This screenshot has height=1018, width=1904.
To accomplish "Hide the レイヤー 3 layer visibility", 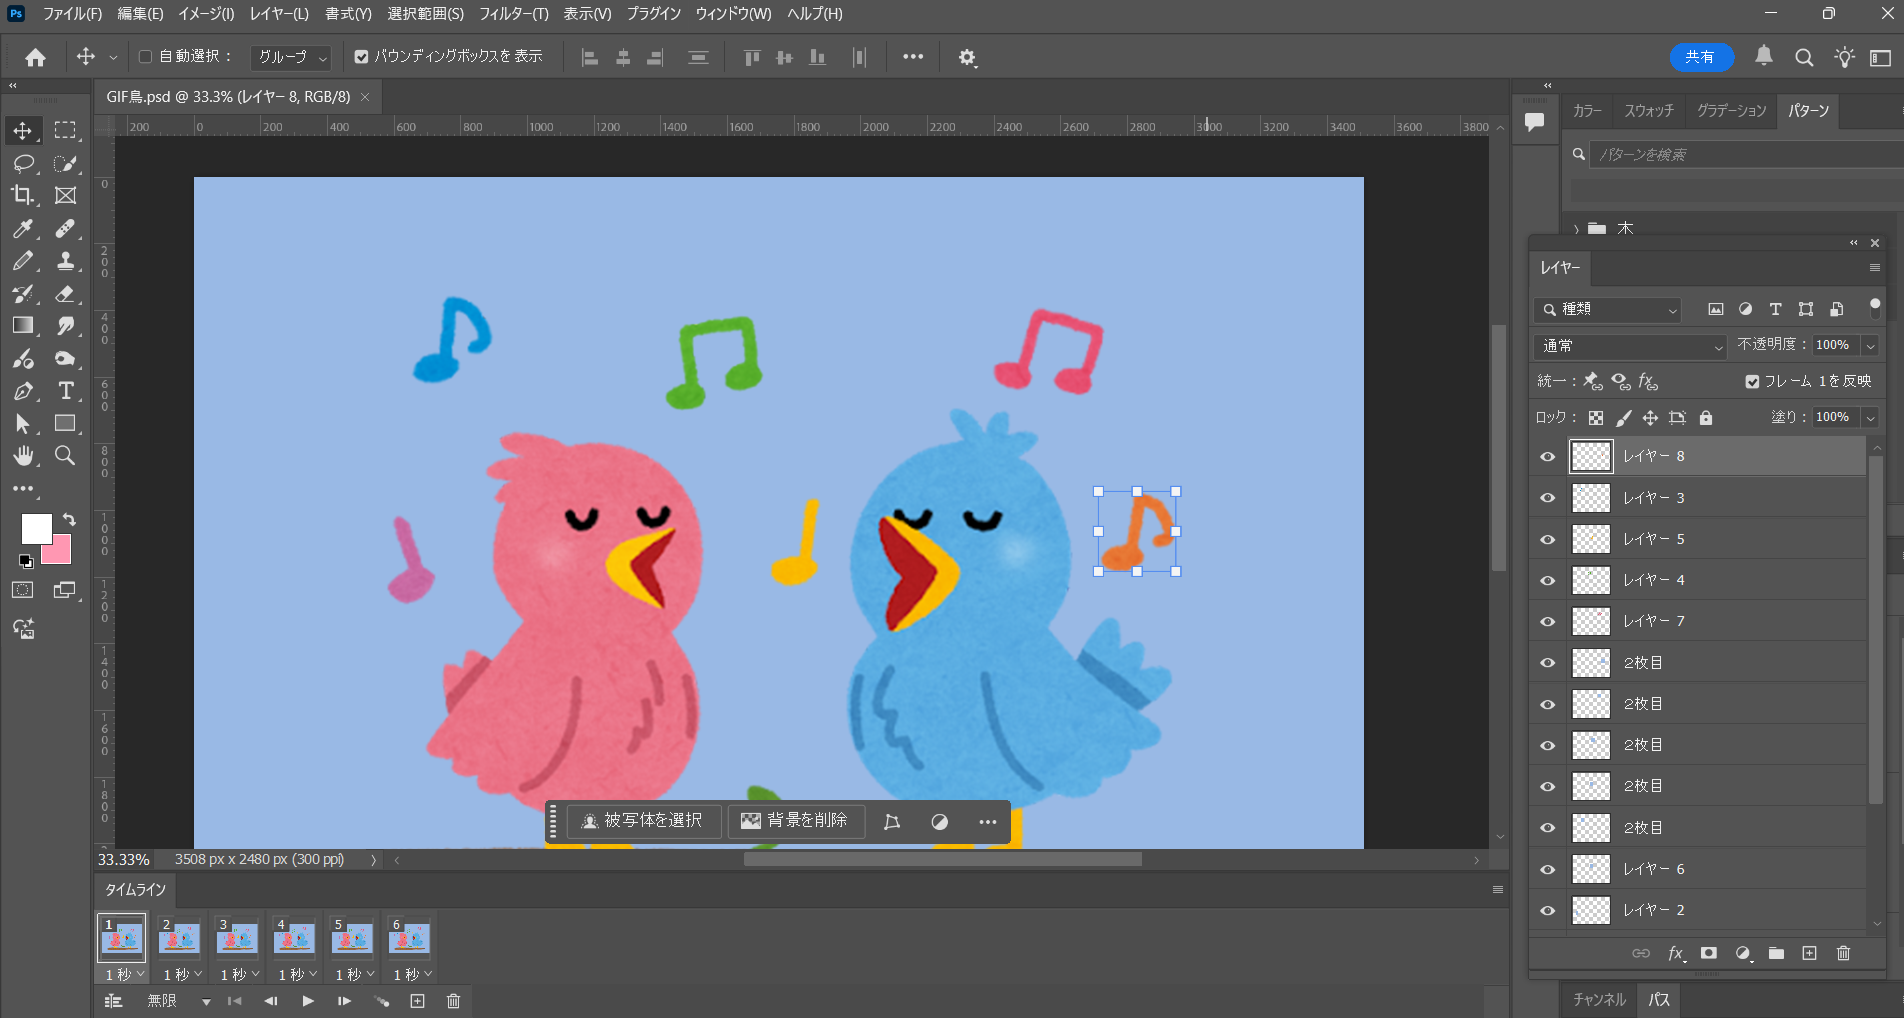I will 1548,498.
